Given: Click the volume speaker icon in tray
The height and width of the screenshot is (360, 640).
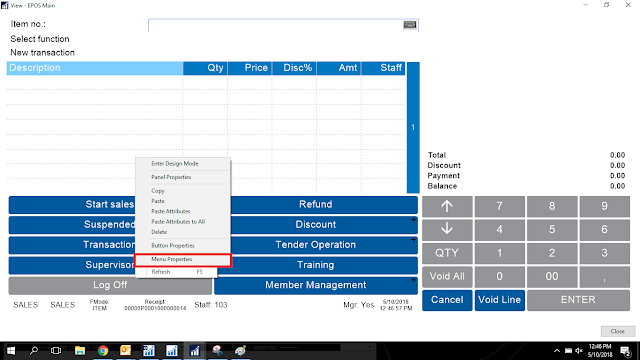Looking at the screenshot, I should coord(579,351).
